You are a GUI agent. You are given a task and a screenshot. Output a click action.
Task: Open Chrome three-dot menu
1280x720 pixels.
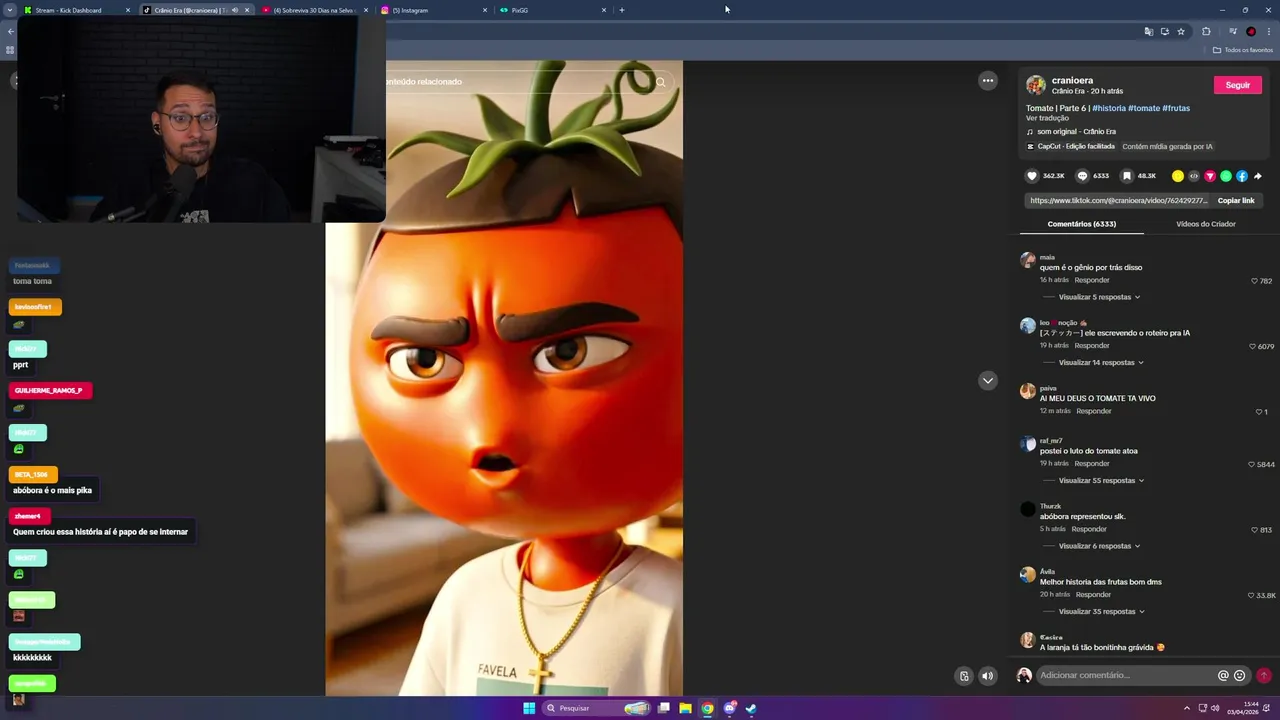coord(1267,31)
